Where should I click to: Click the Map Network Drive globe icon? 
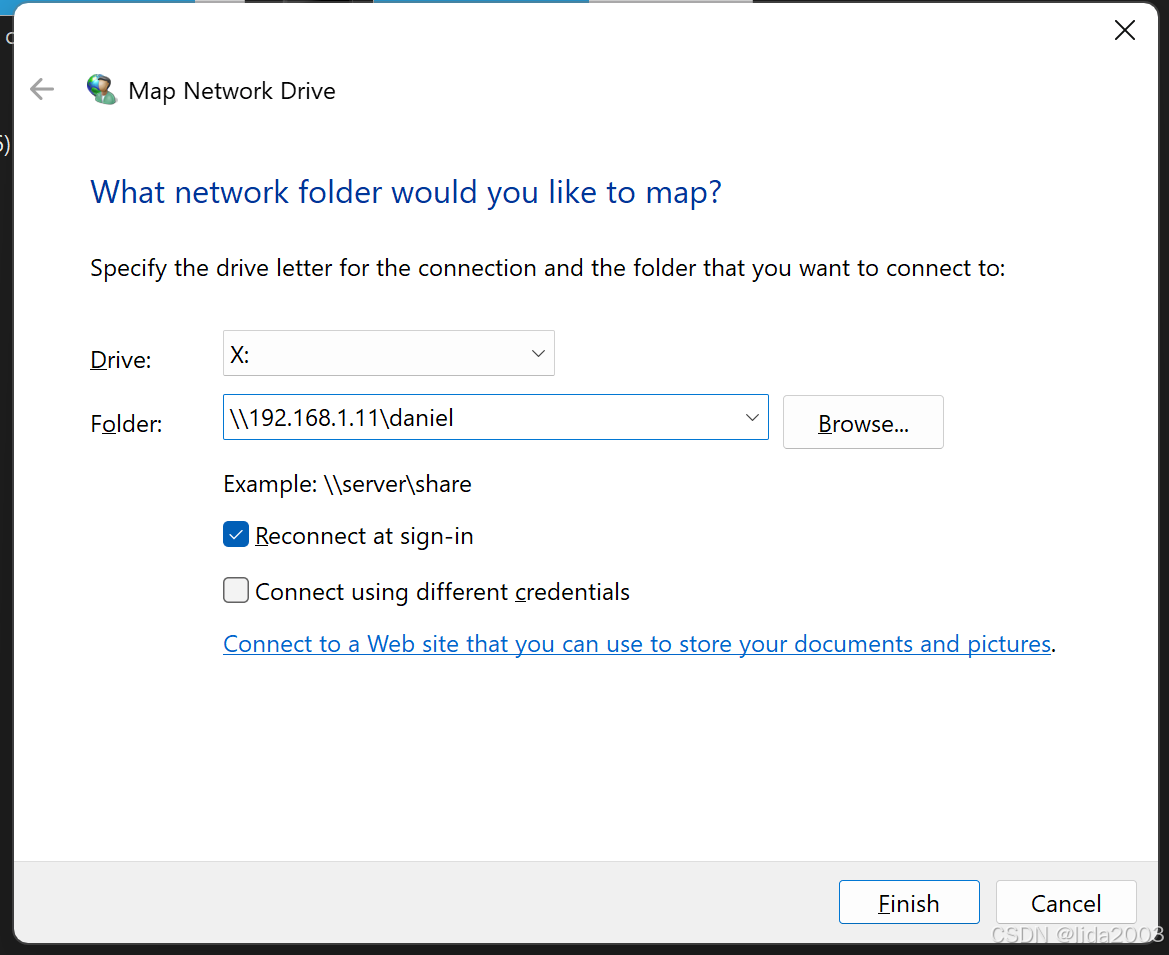pos(101,89)
